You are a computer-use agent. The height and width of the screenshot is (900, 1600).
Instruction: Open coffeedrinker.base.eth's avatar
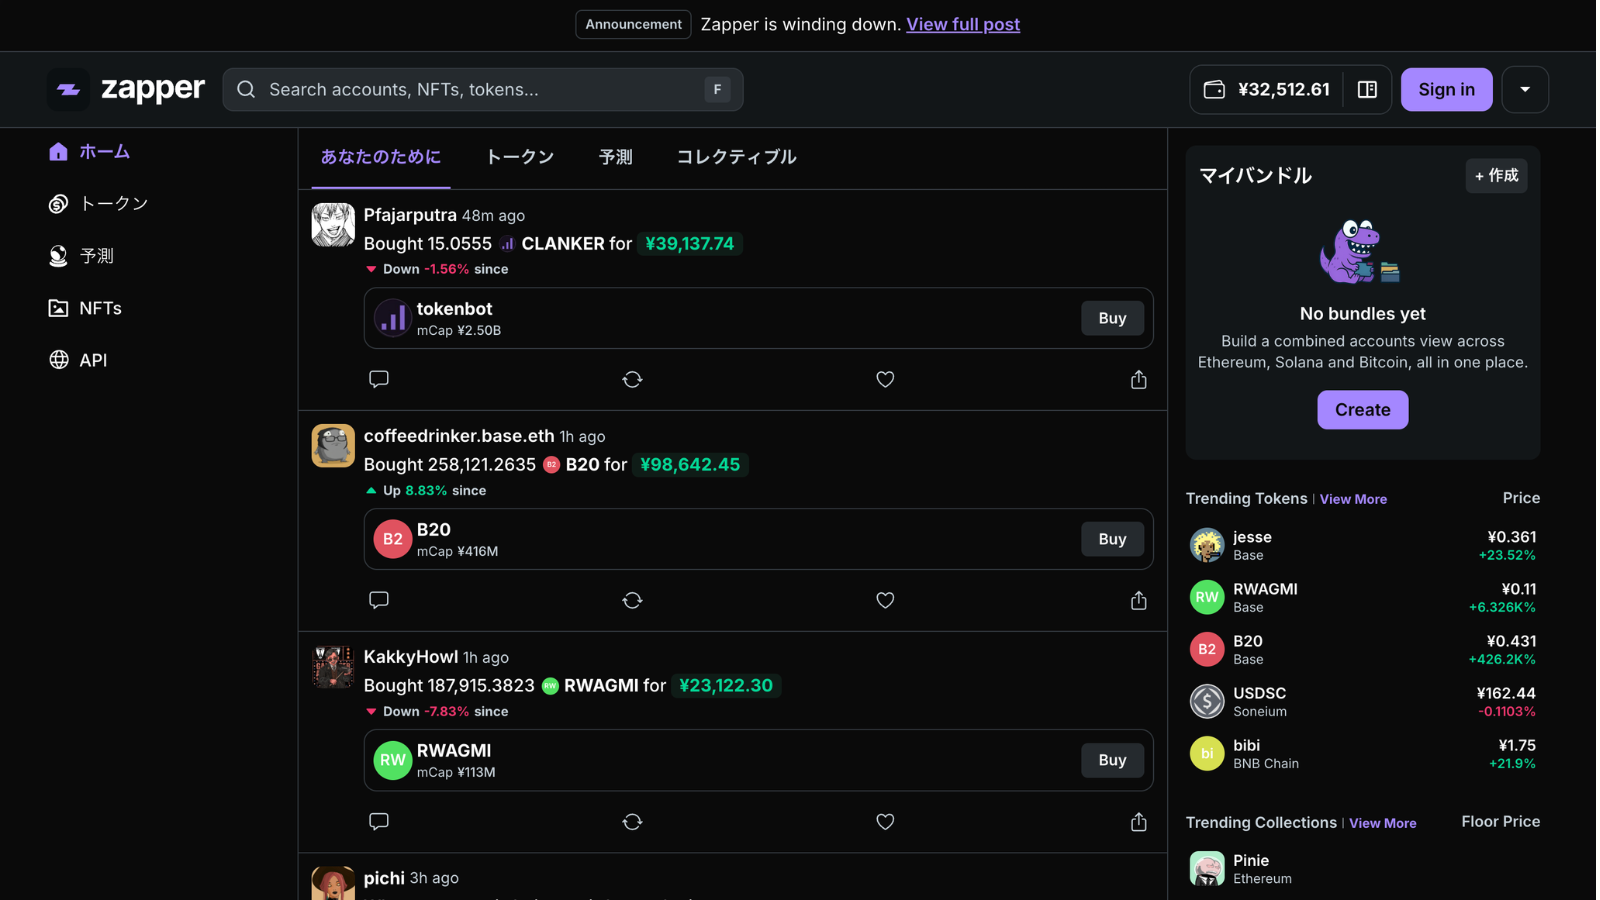click(x=333, y=446)
